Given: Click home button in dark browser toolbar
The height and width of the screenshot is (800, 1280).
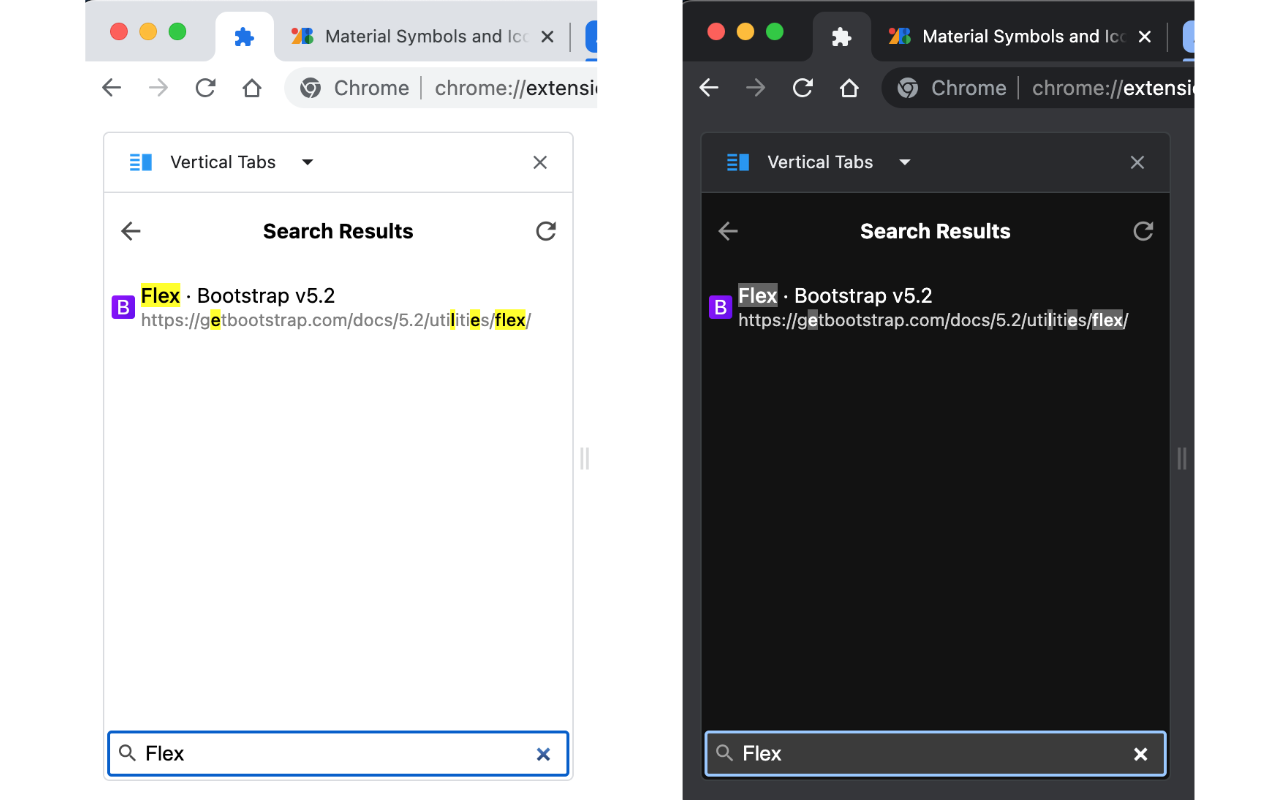Looking at the screenshot, I should tap(849, 88).
